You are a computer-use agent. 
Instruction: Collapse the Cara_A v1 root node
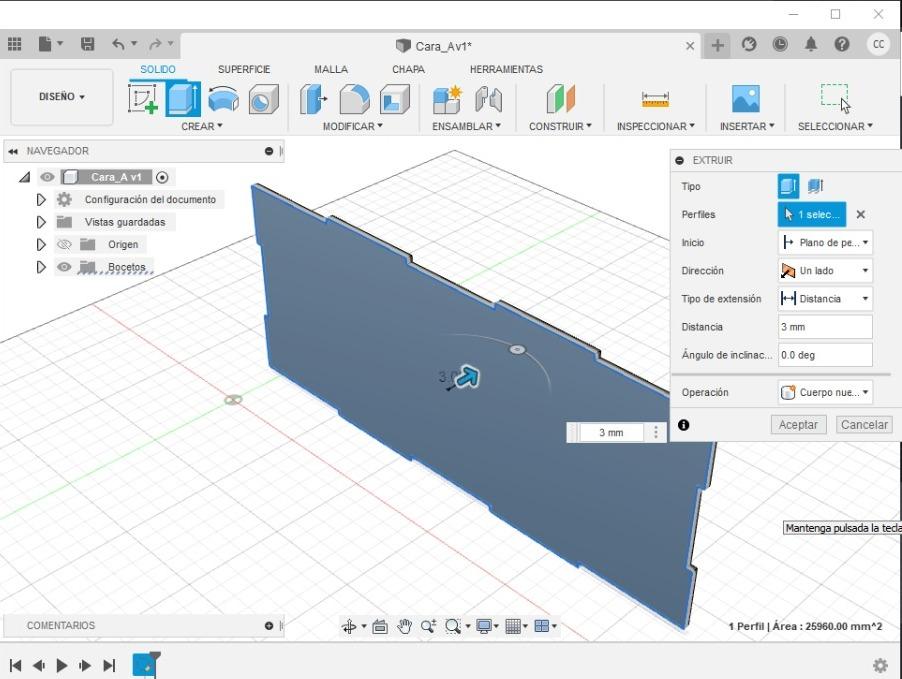pos(24,177)
